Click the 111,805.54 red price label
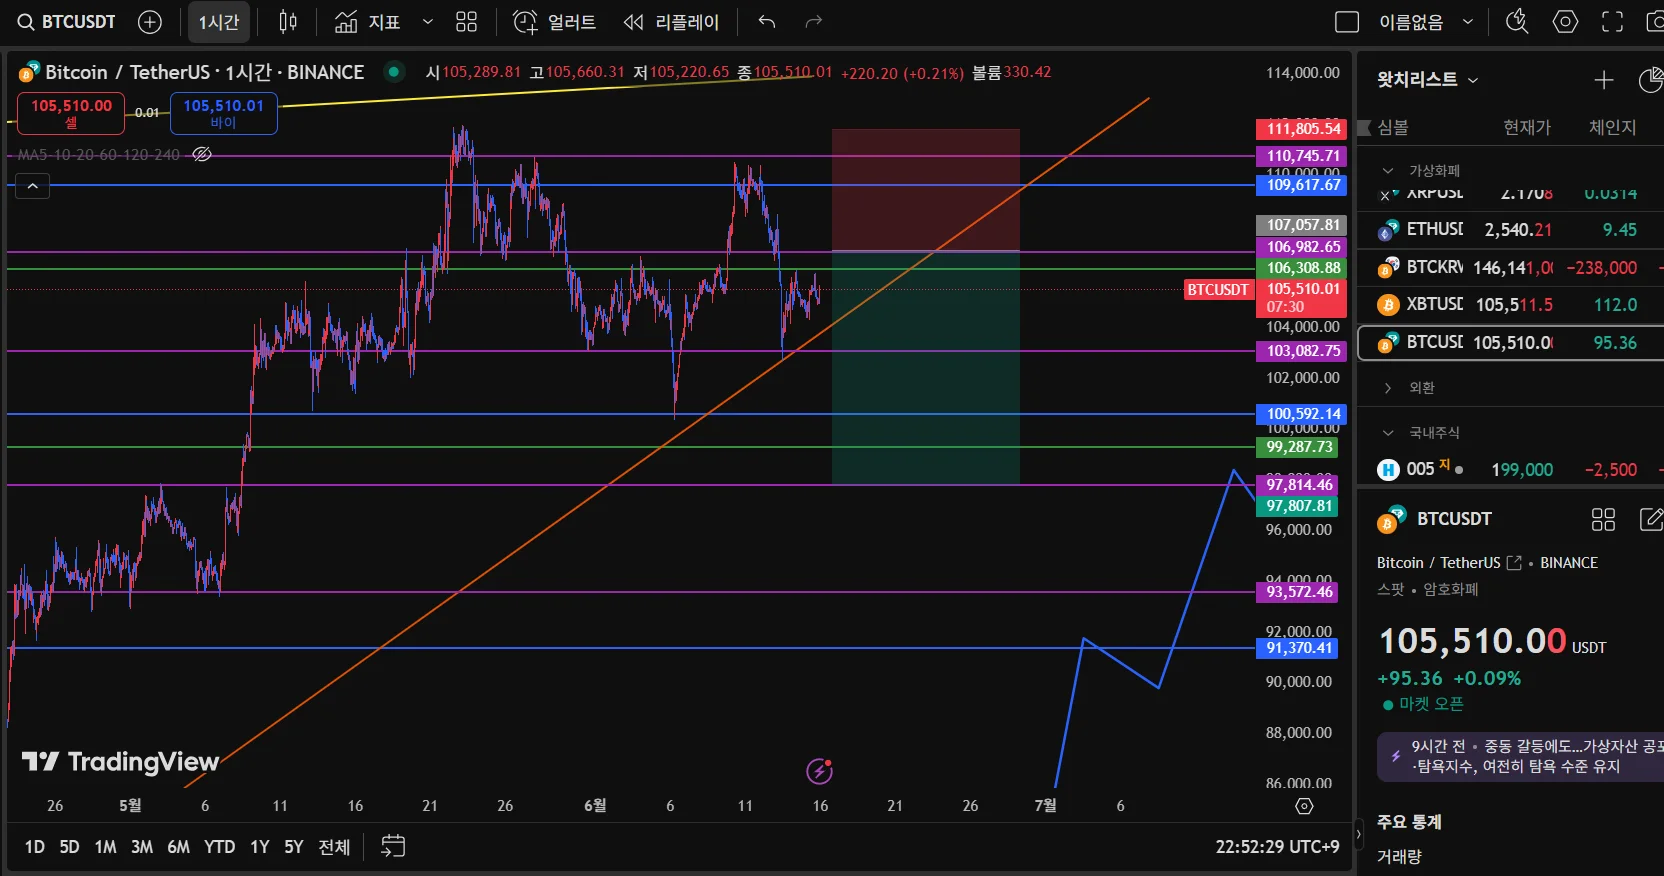The width and height of the screenshot is (1664, 876). [x=1302, y=129]
